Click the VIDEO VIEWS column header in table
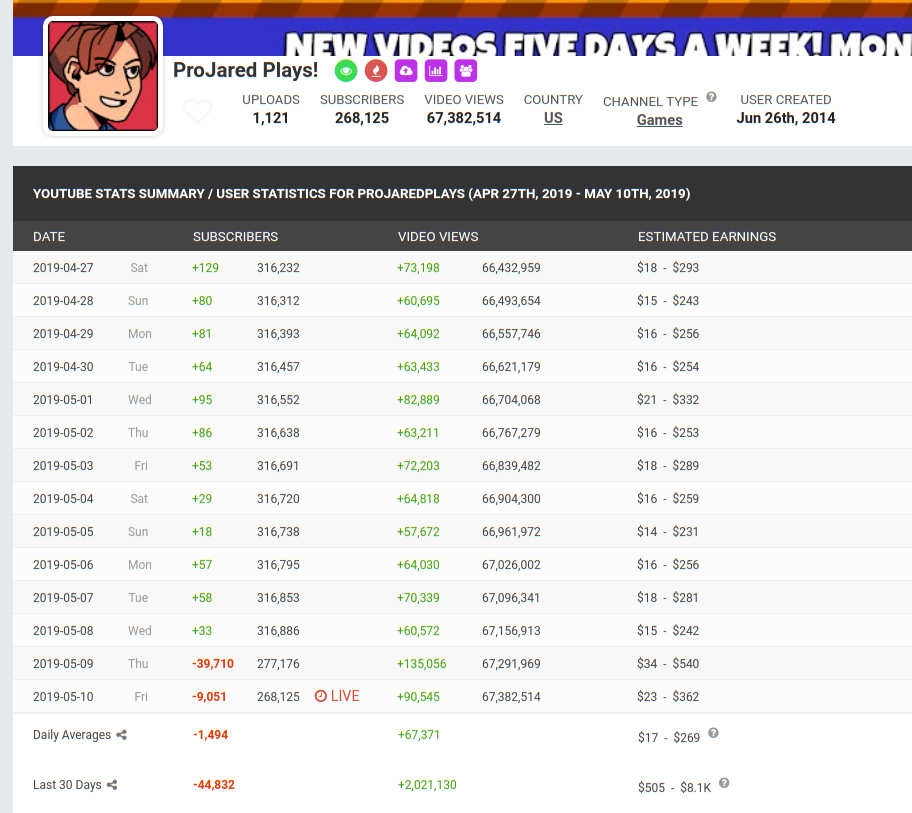The height and width of the screenshot is (813, 912). [x=438, y=237]
